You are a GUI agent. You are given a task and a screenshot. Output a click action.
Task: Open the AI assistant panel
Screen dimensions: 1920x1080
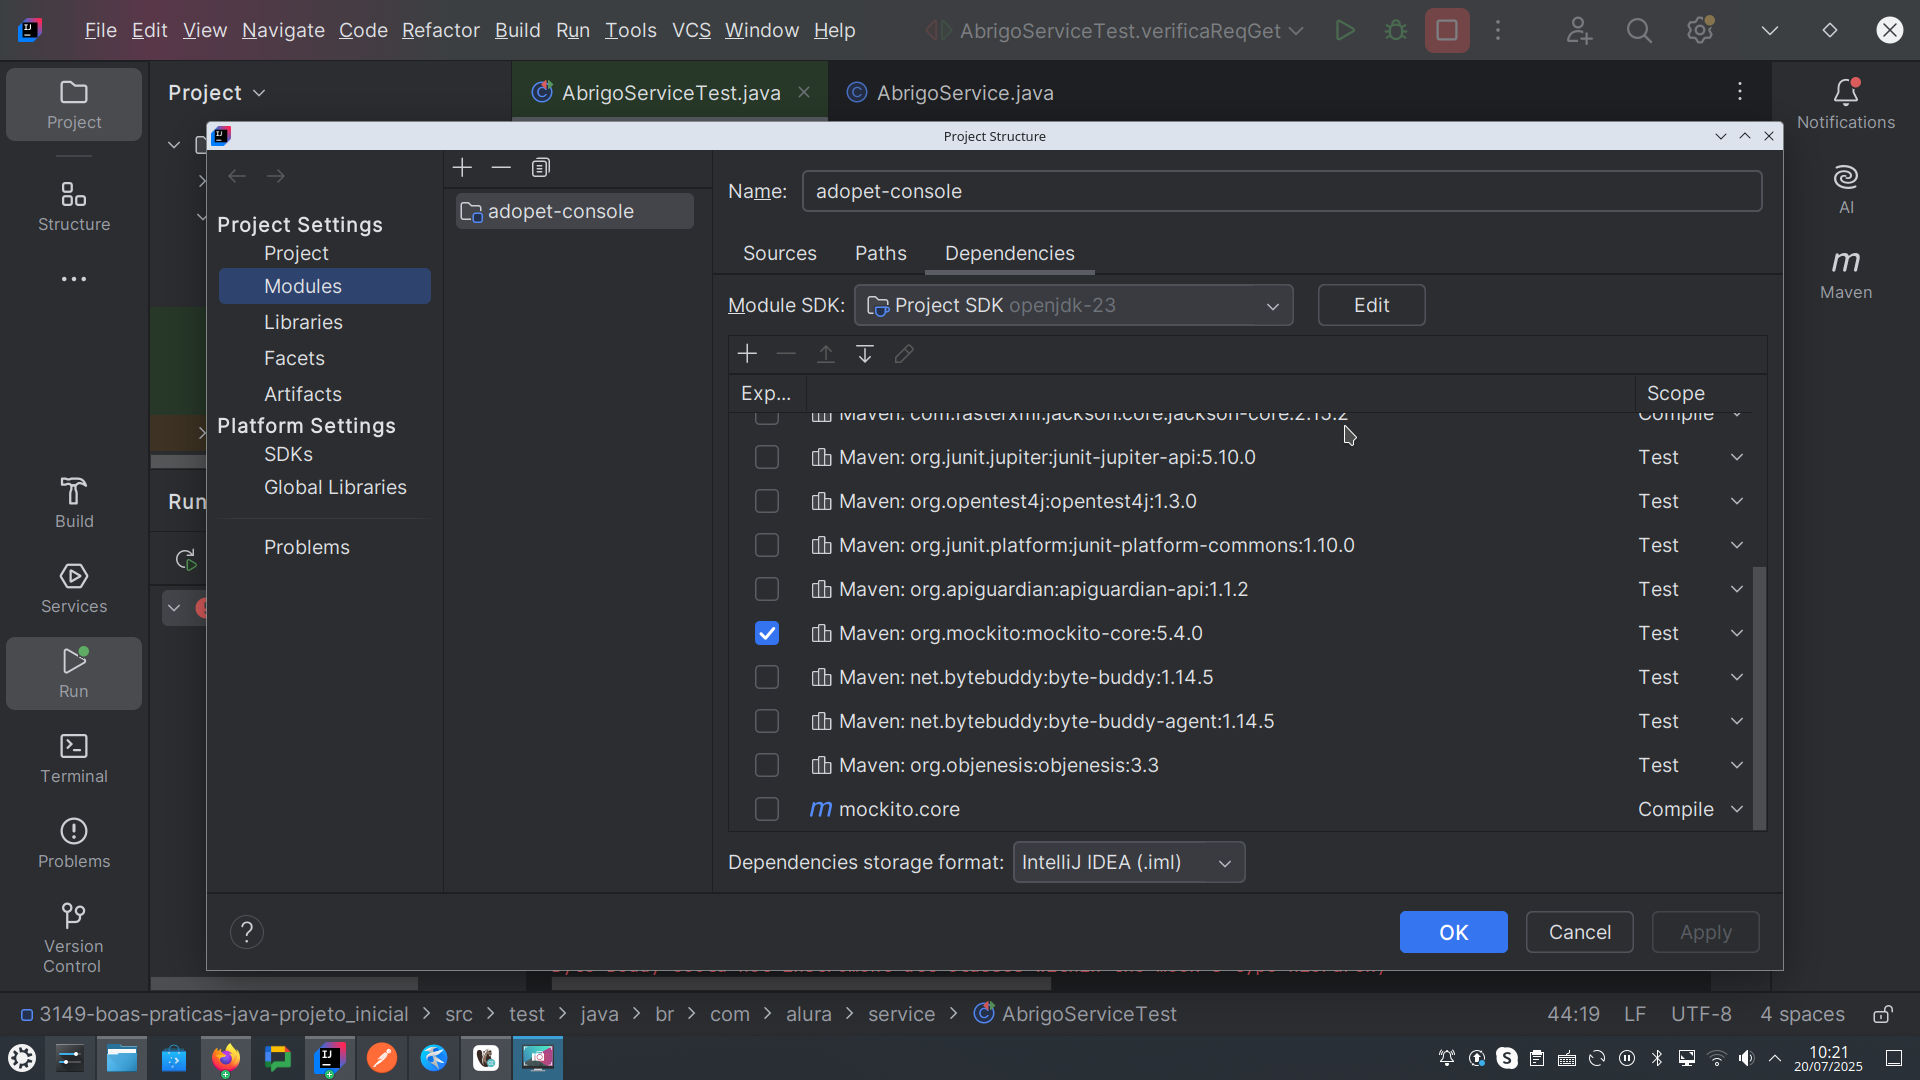tap(1846, 190)
